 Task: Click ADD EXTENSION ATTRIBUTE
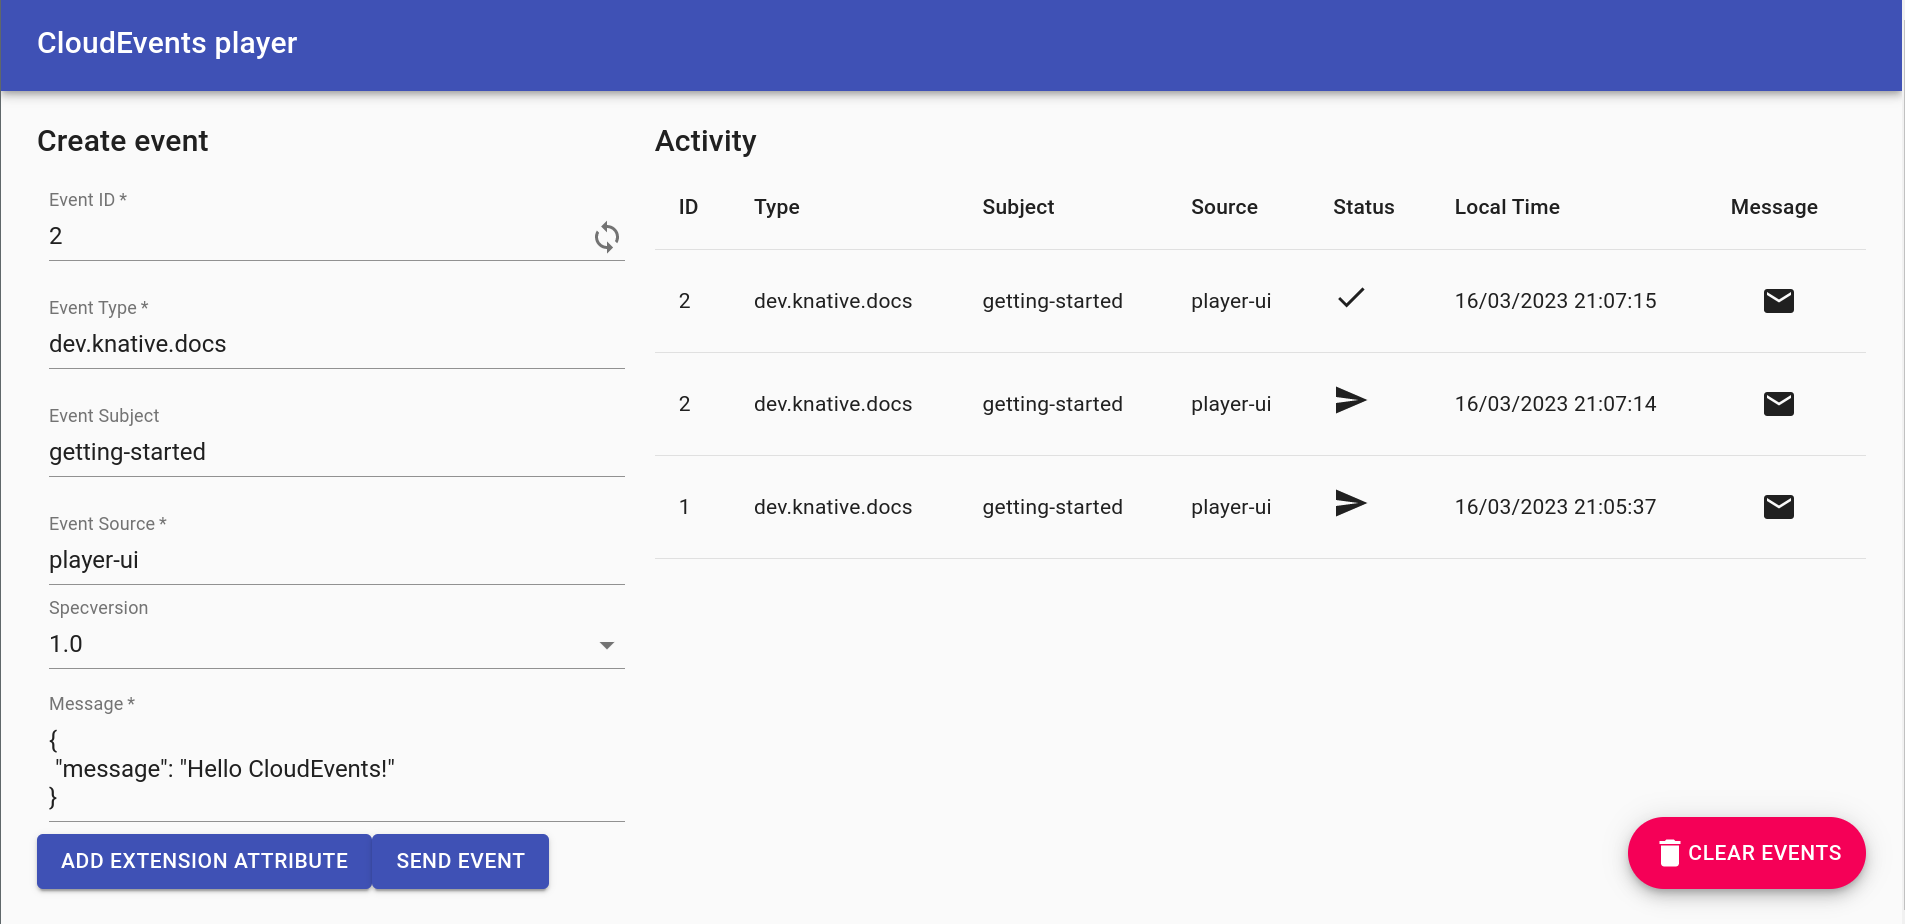(203, 861)
